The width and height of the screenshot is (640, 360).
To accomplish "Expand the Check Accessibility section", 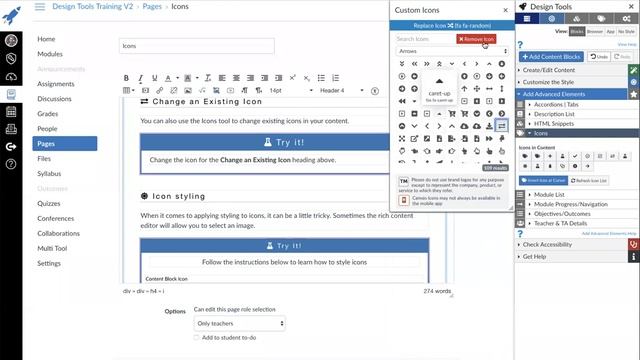I will (x=571, y=244).
